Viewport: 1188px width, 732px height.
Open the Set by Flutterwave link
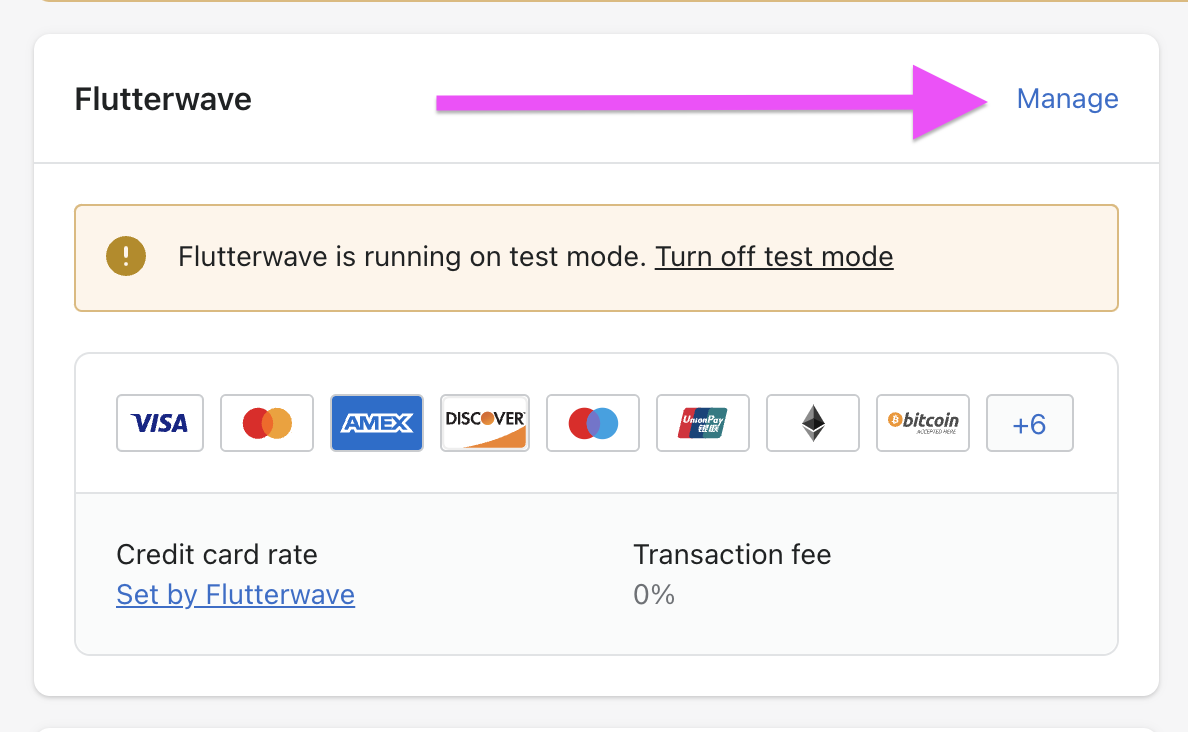tap(236, 595)
